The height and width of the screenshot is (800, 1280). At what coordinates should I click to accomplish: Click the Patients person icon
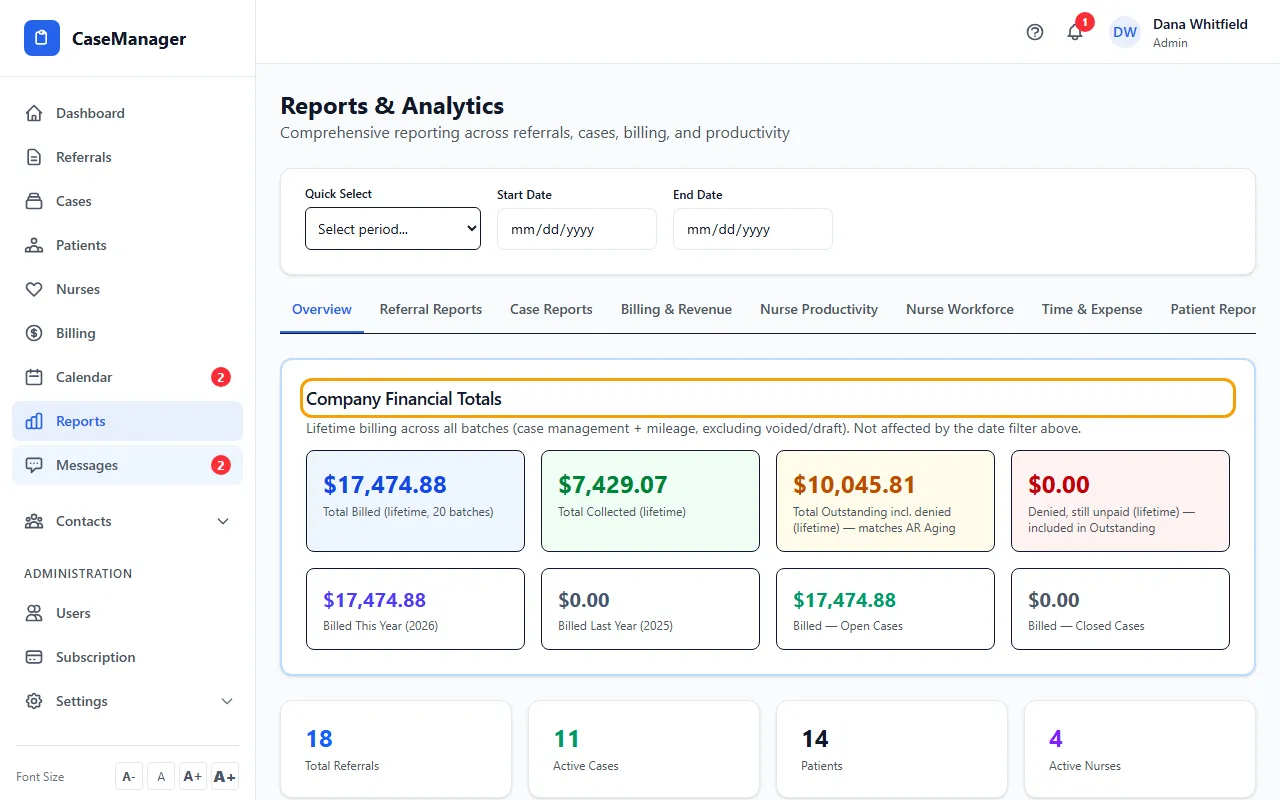tap(34, 245)
